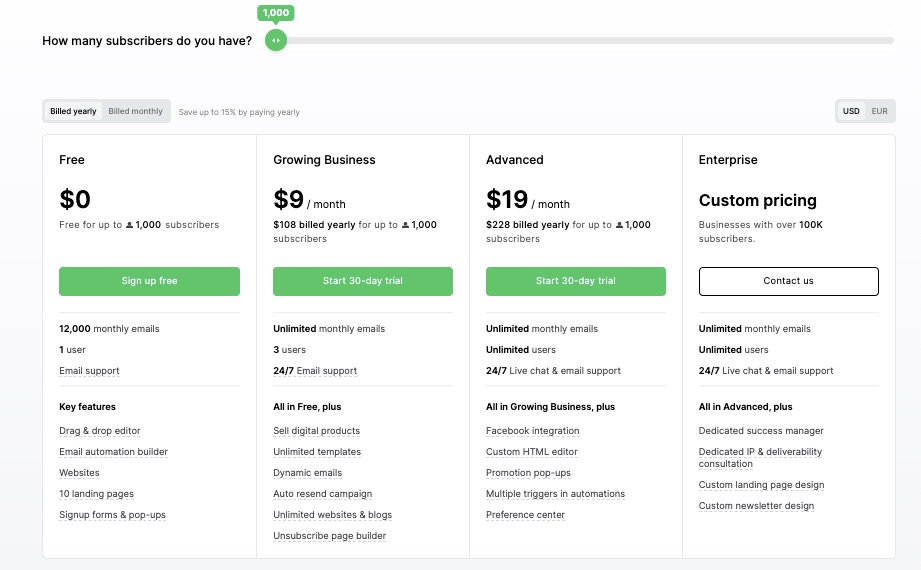
Task: Open 24/7 Email support info
Action: pyautogui.click(x=315, y=371)
